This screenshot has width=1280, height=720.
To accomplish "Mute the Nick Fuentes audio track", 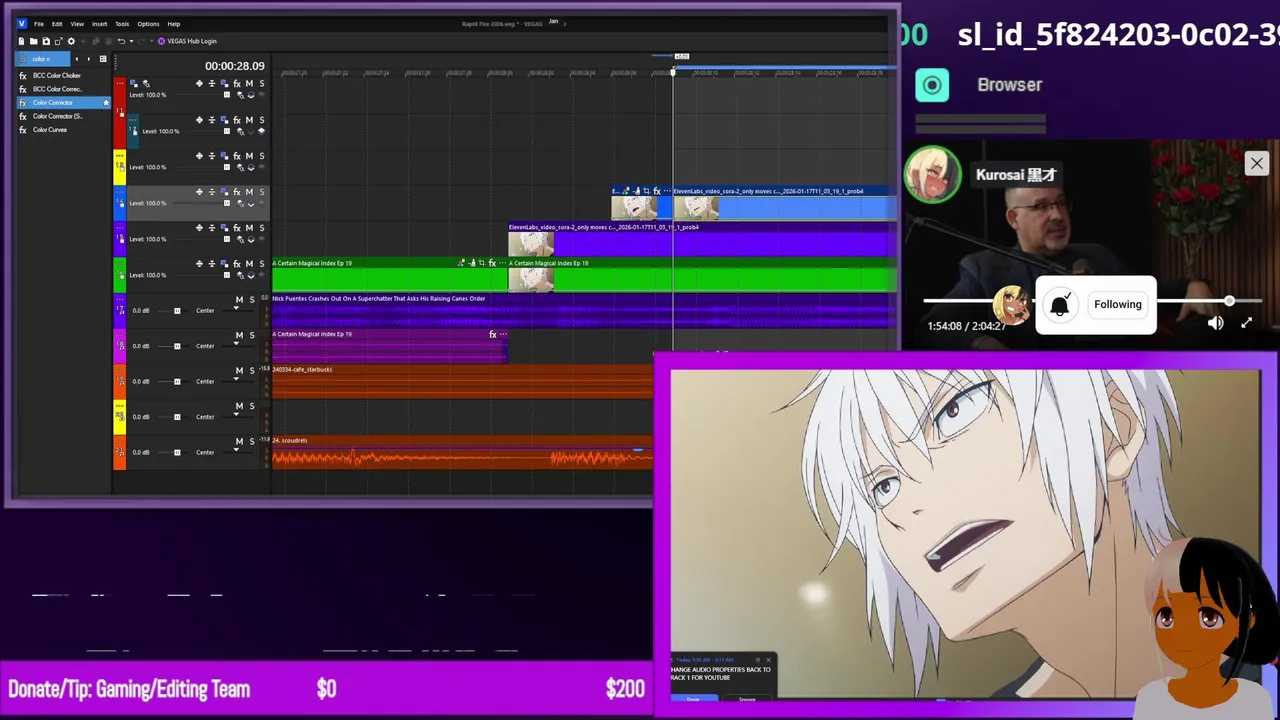I will (x=239, y=300).
